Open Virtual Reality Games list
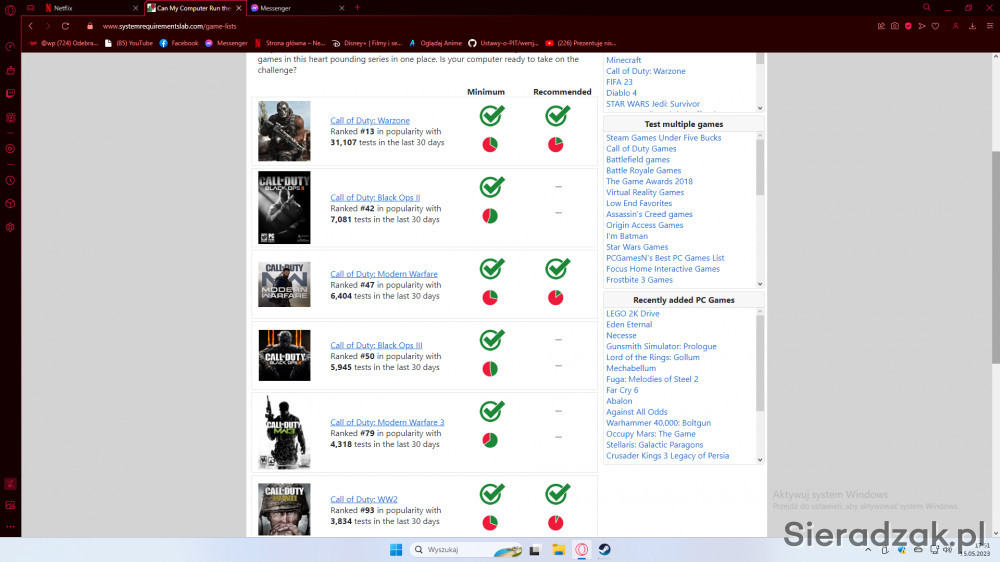 (x=645, y=192)
